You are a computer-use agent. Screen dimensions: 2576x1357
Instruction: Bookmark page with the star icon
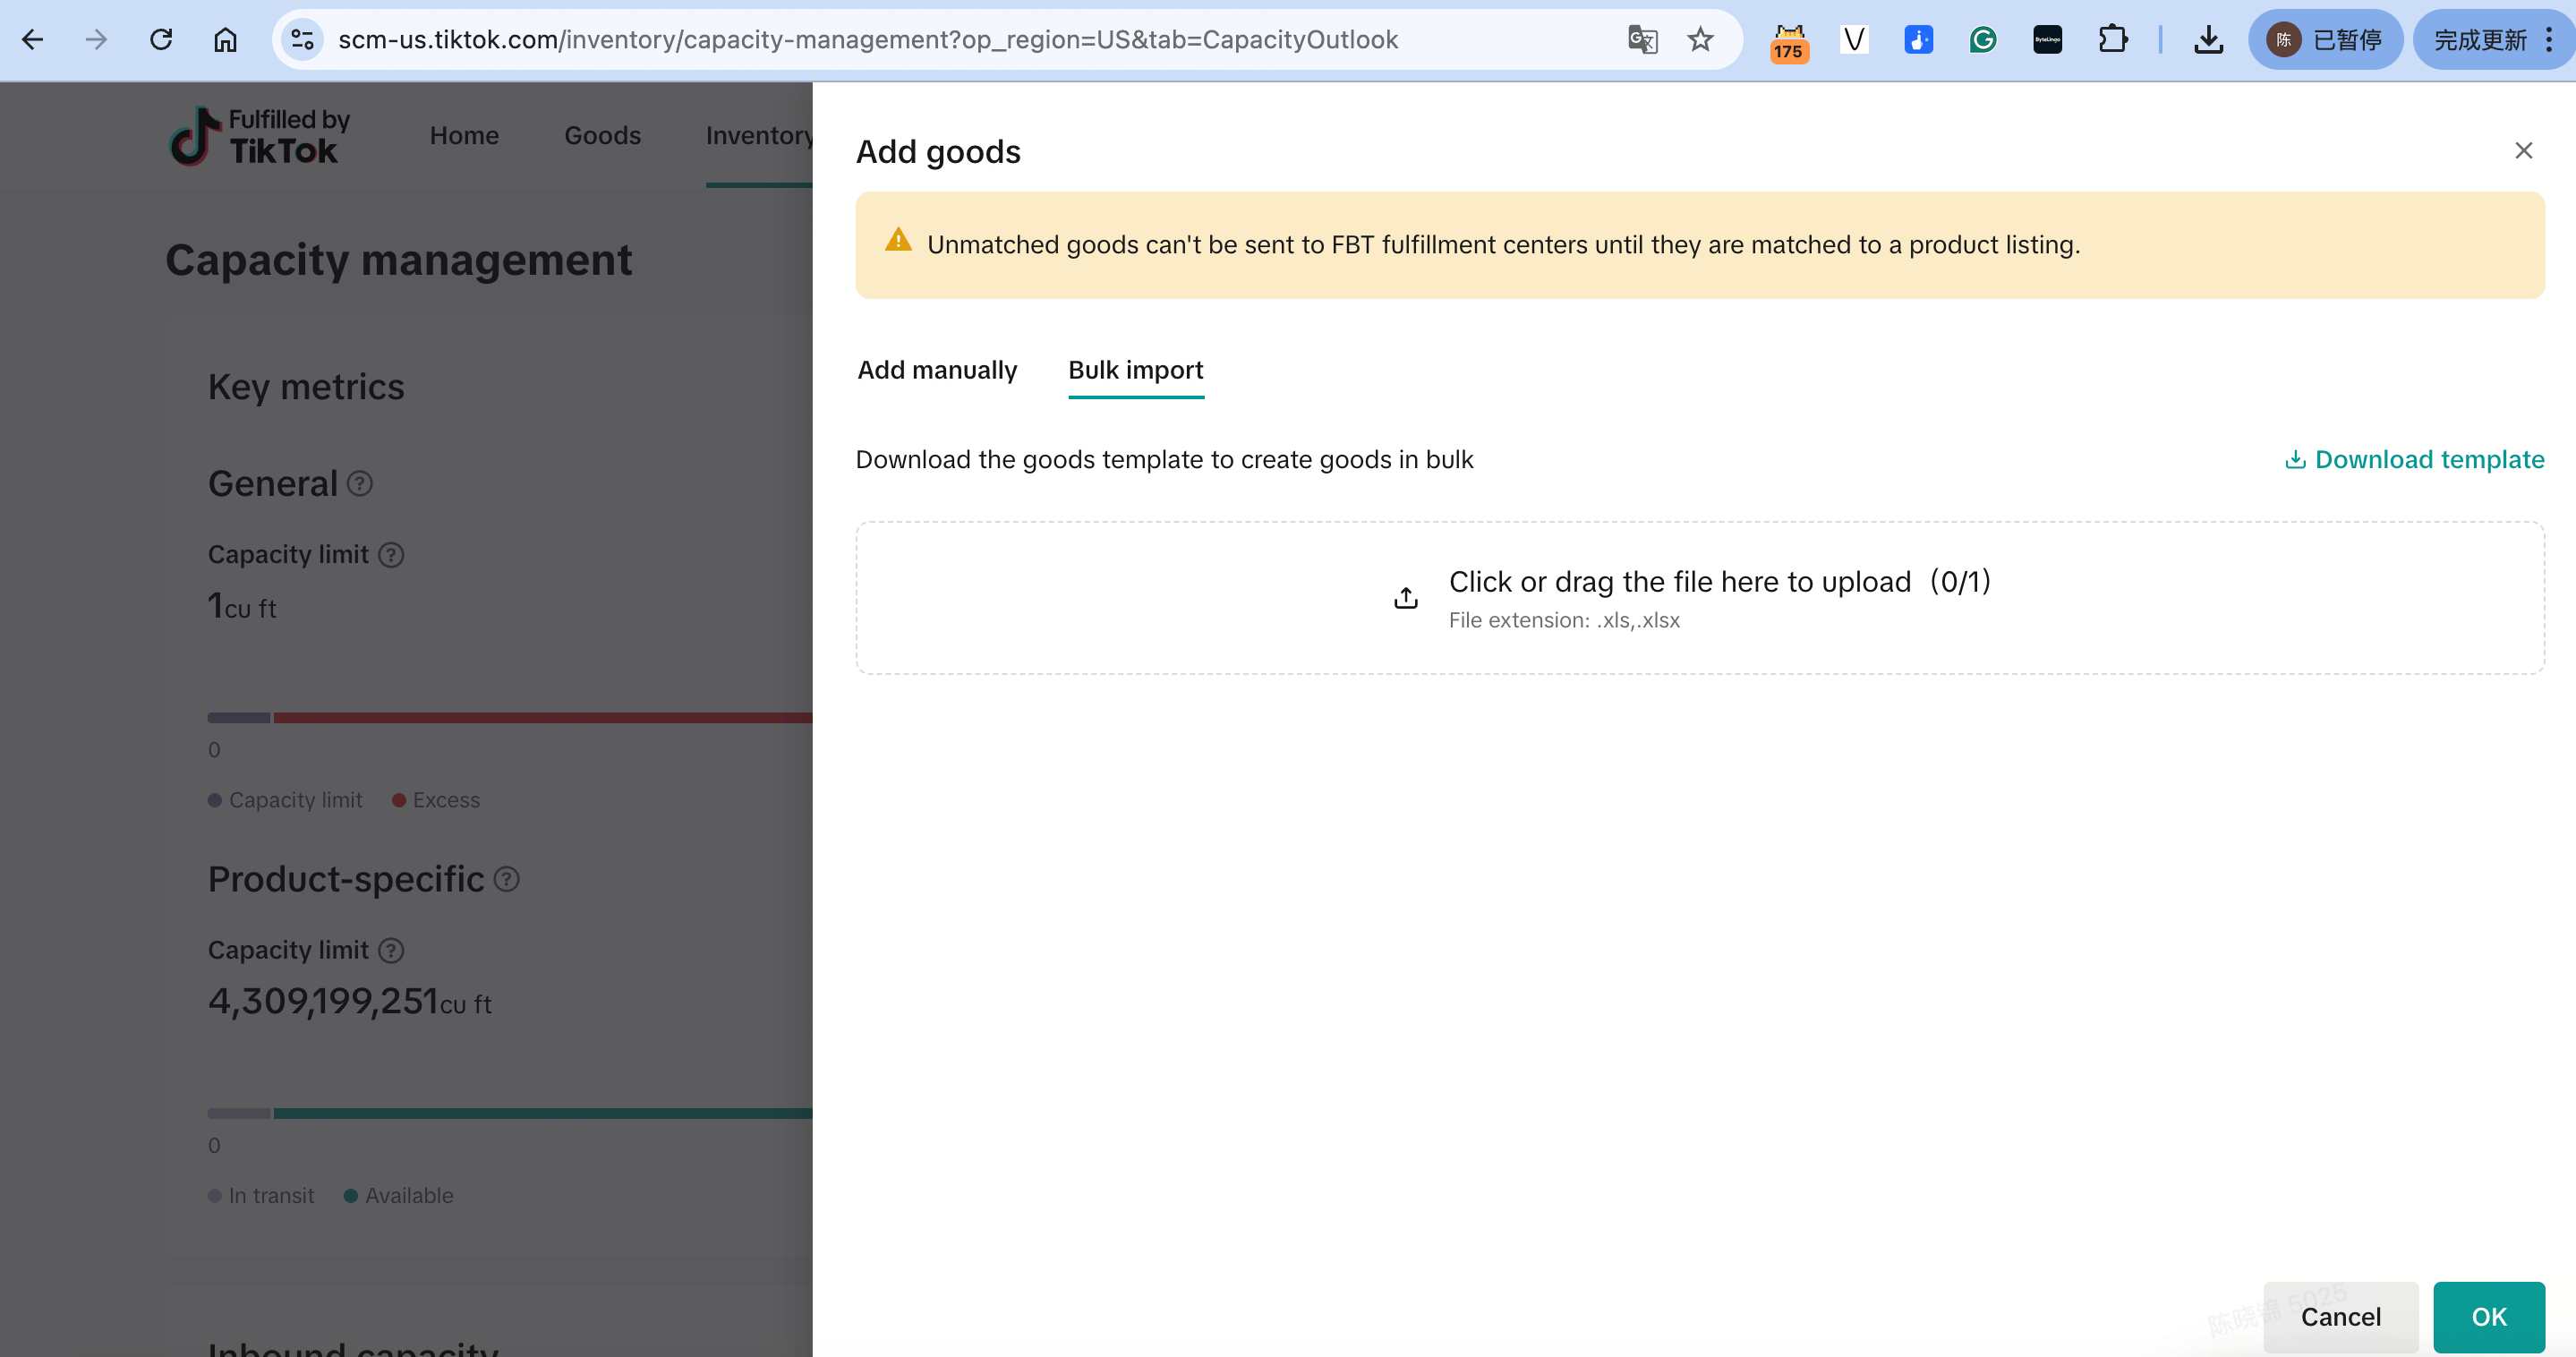coord(1700,40)
